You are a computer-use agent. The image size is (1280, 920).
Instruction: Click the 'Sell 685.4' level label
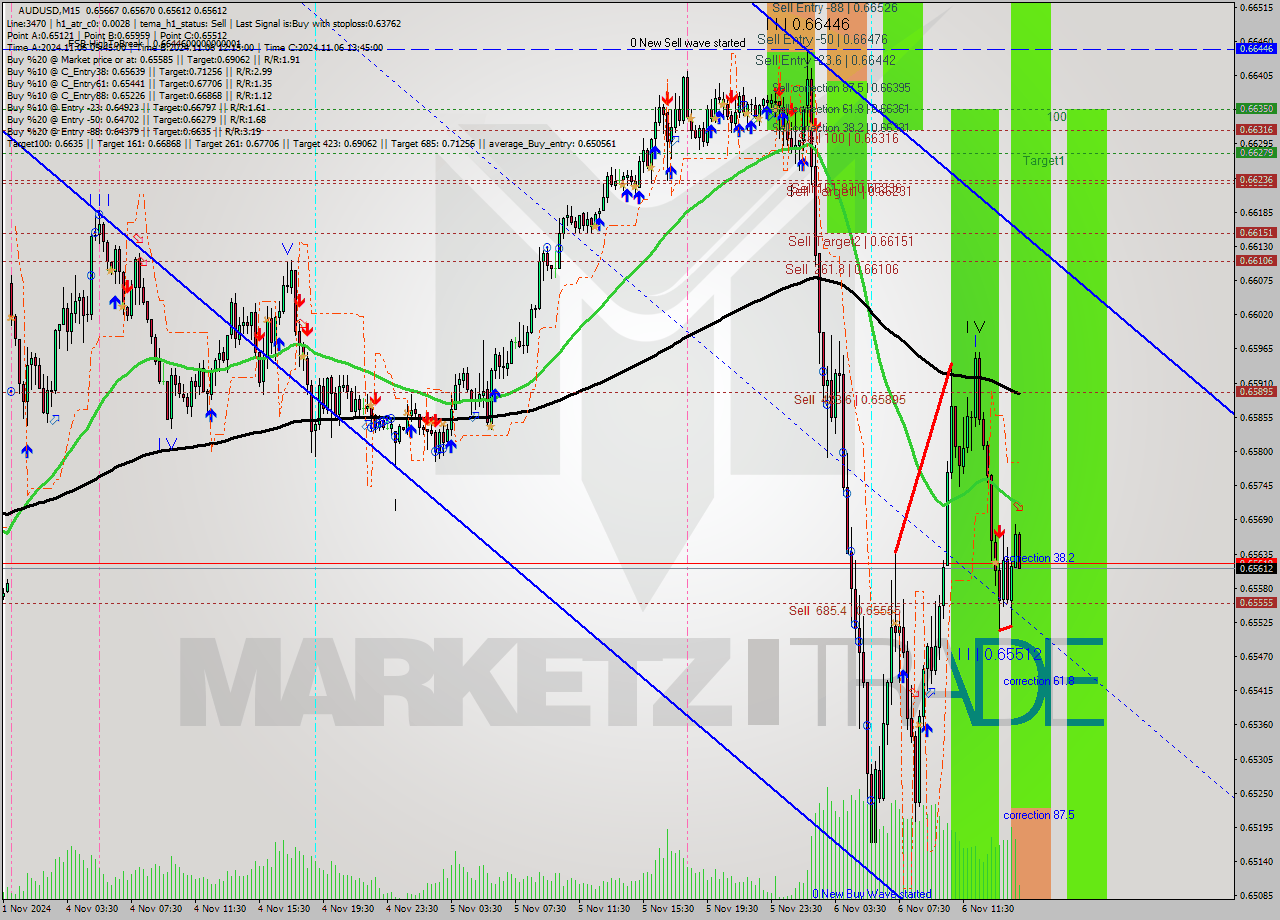tap(844, 610)
